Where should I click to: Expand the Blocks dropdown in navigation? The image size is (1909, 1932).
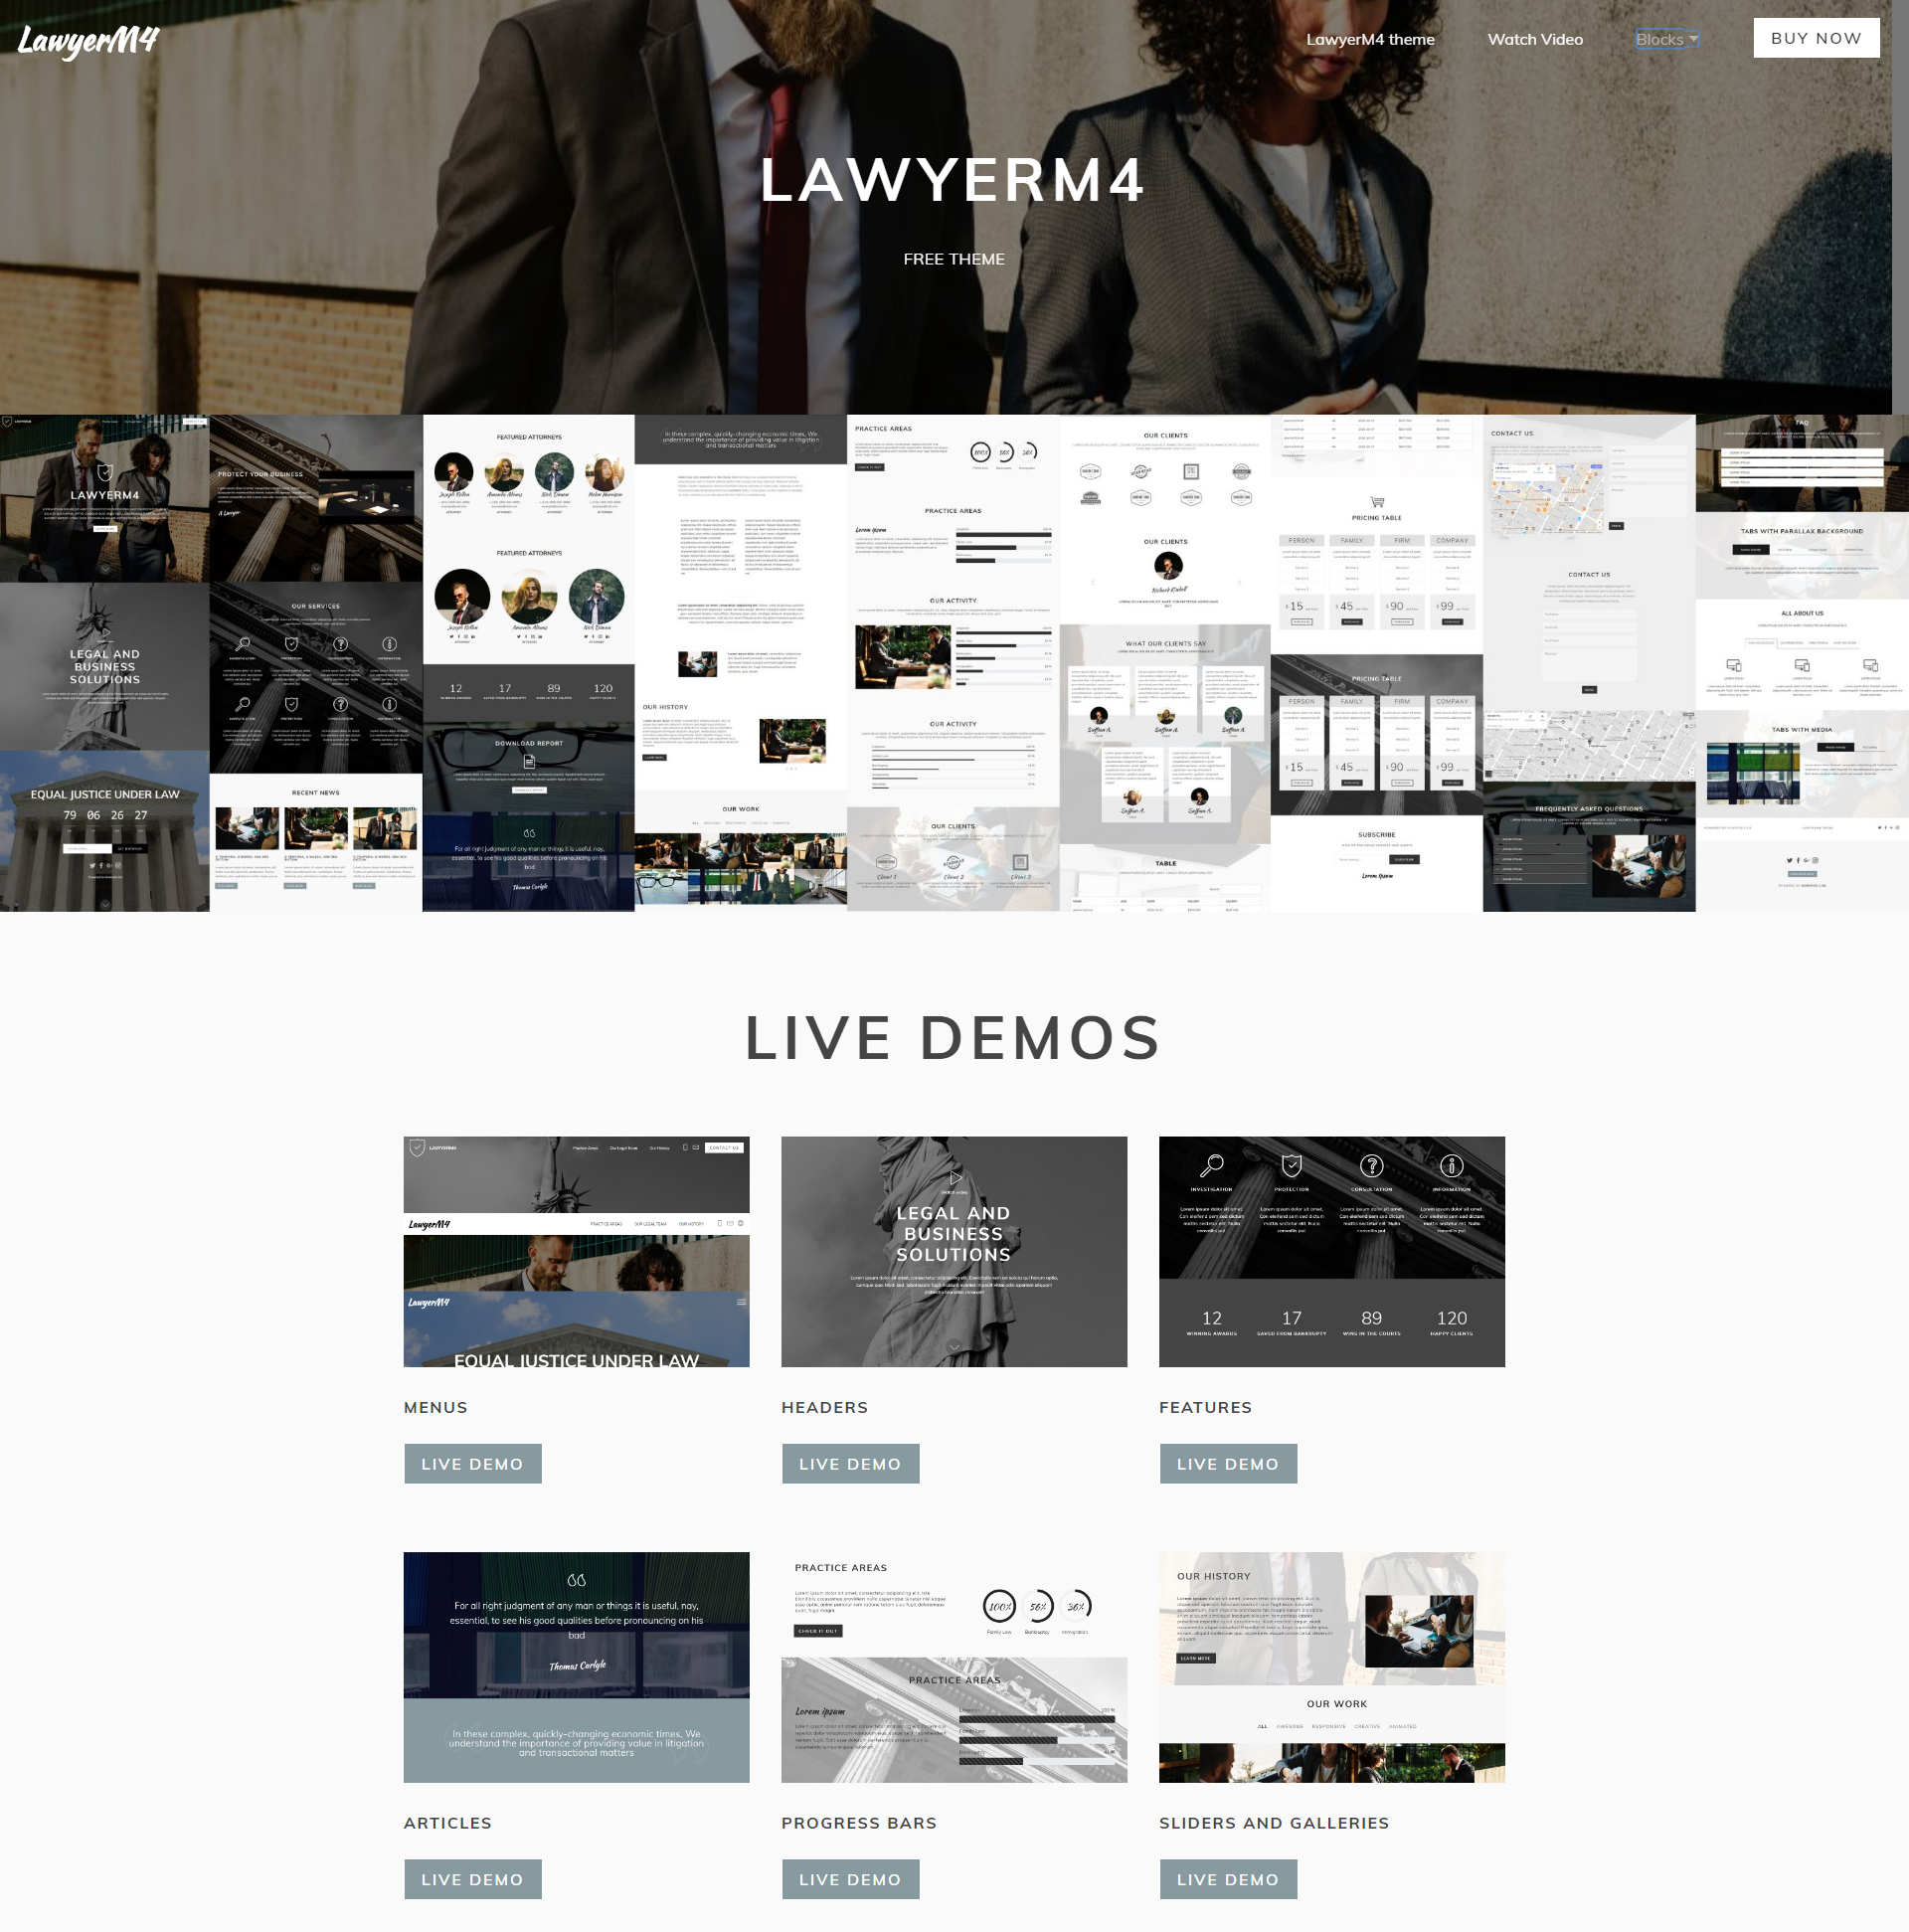pyautogui.click(x=1667, y=37)
